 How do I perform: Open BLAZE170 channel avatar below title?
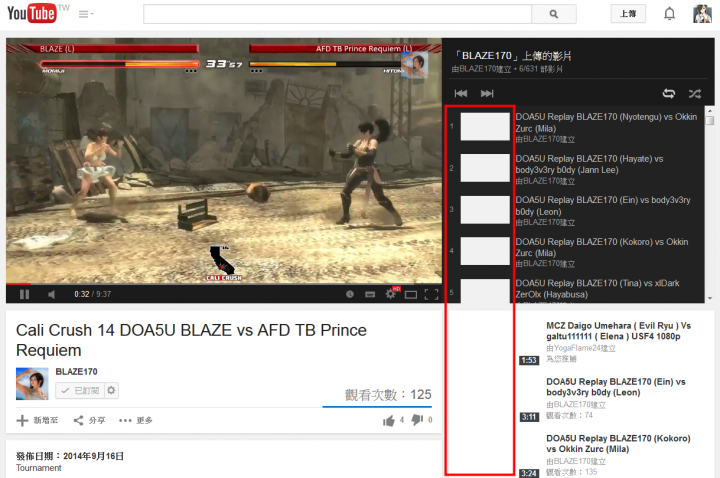pos(32,384)
